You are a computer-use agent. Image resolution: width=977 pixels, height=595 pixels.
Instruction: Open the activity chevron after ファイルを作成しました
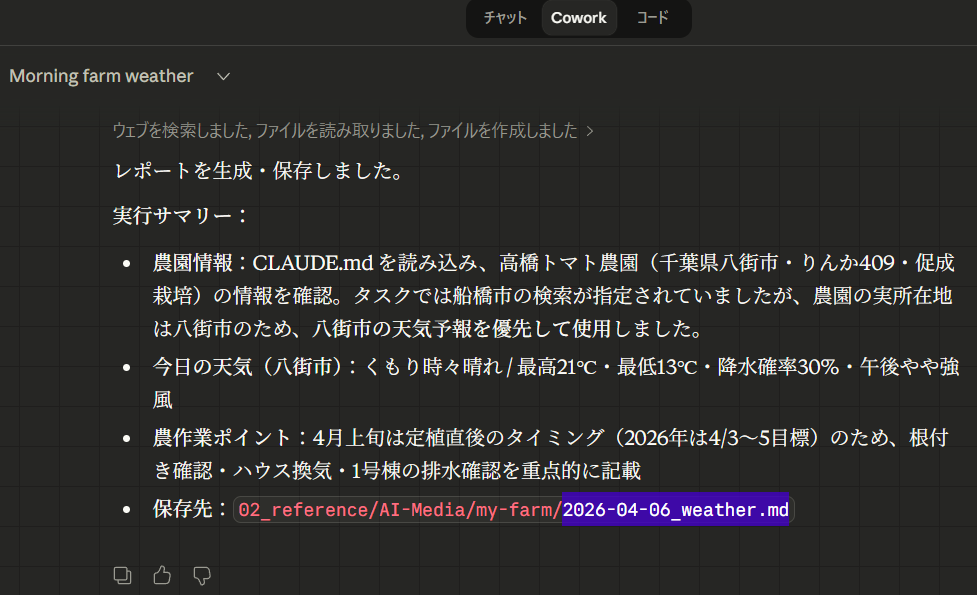[x=588, y=130]
